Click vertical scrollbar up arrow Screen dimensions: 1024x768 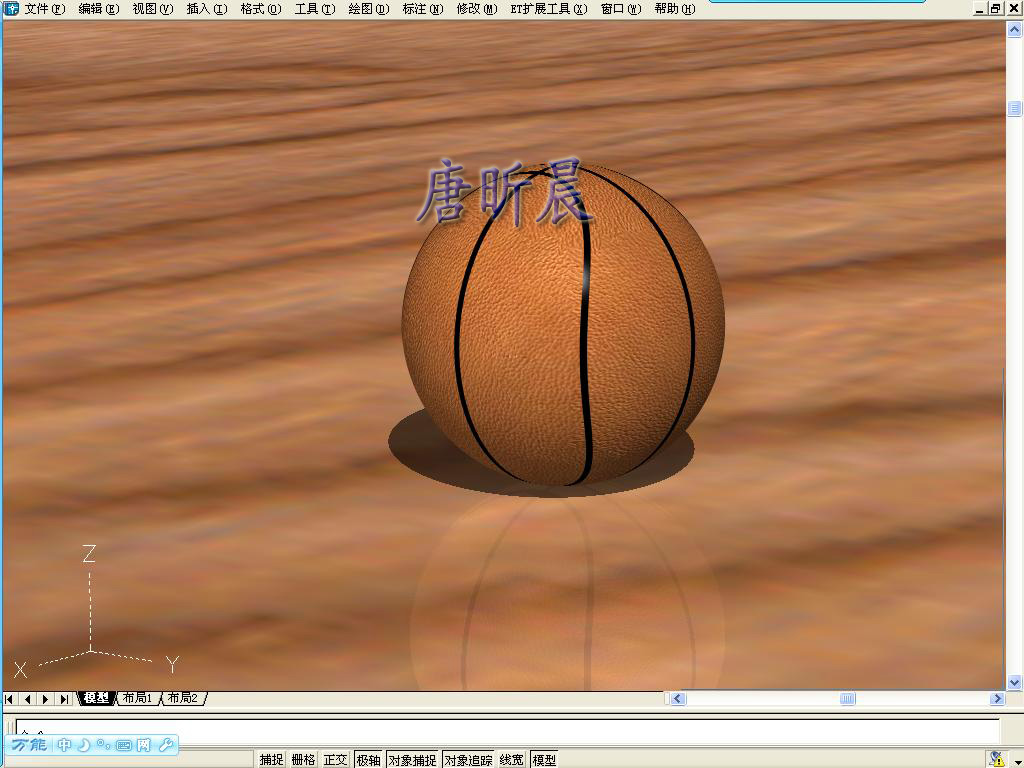[x=1014, y=29]
